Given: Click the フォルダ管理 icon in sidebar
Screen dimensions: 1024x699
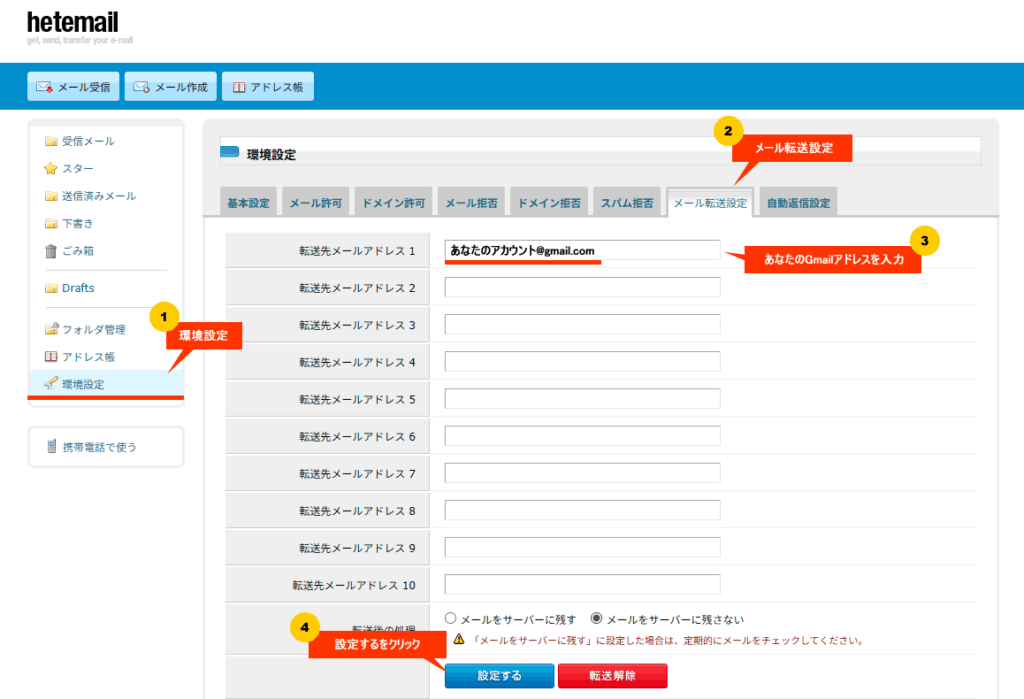Looking at the screenshot, I should [51, 329].
